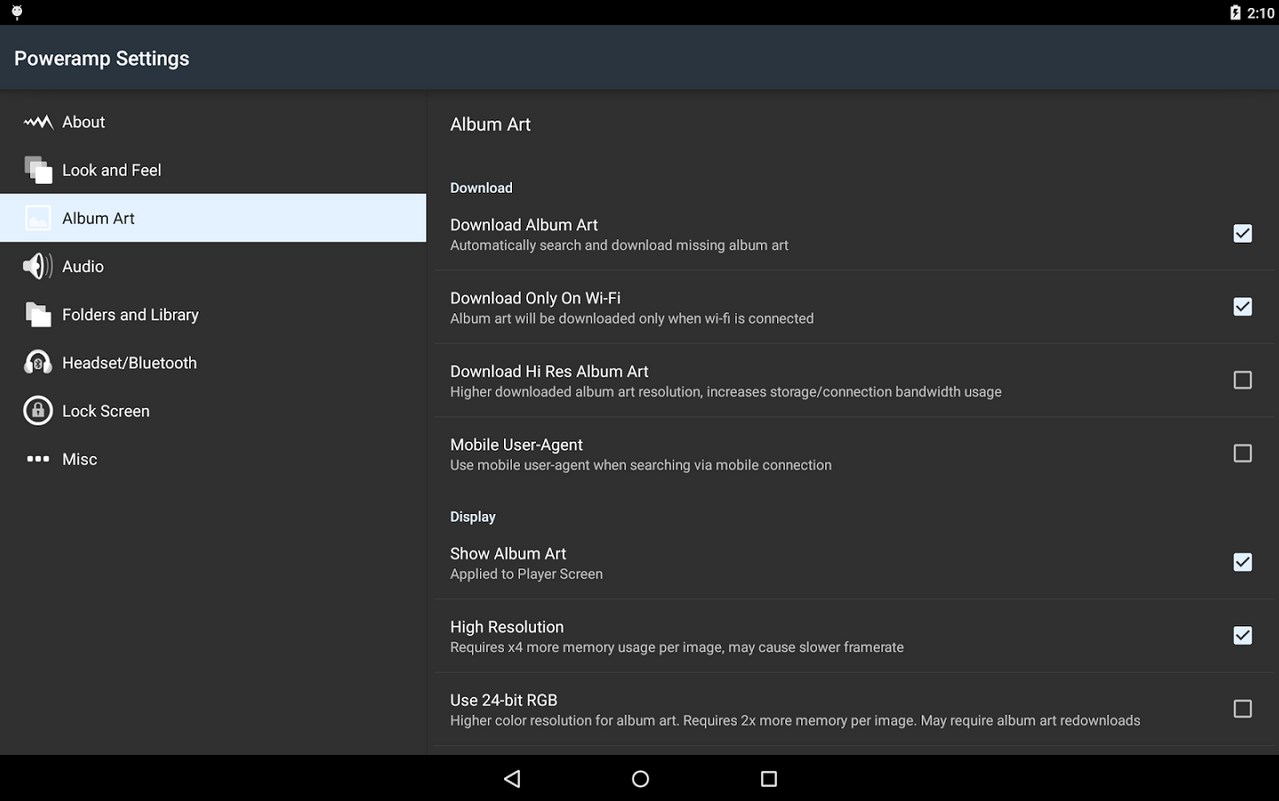Open Audio settings category
Screen dimensions: 1279x801
coord(213,266)
